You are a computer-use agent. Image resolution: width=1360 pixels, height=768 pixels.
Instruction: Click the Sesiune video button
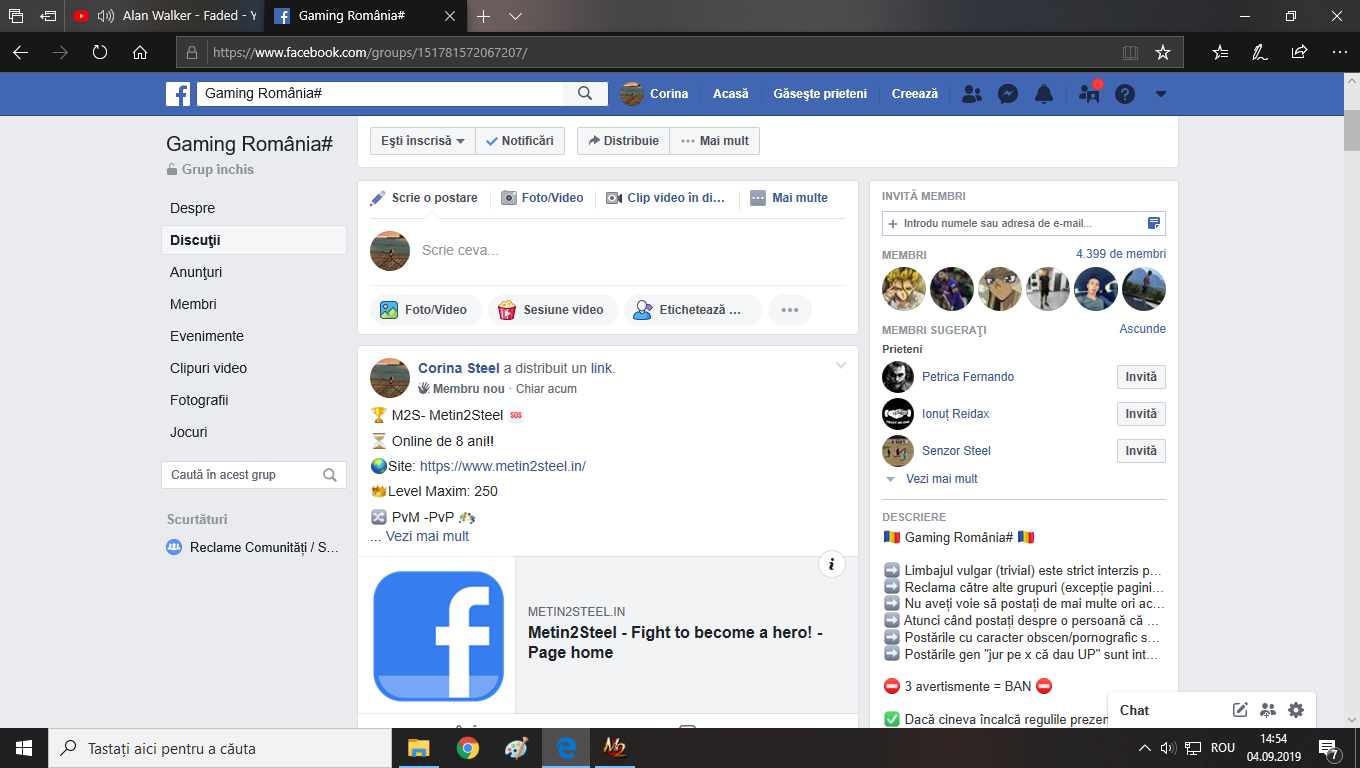pyautogui.click(x=551, y=310)
